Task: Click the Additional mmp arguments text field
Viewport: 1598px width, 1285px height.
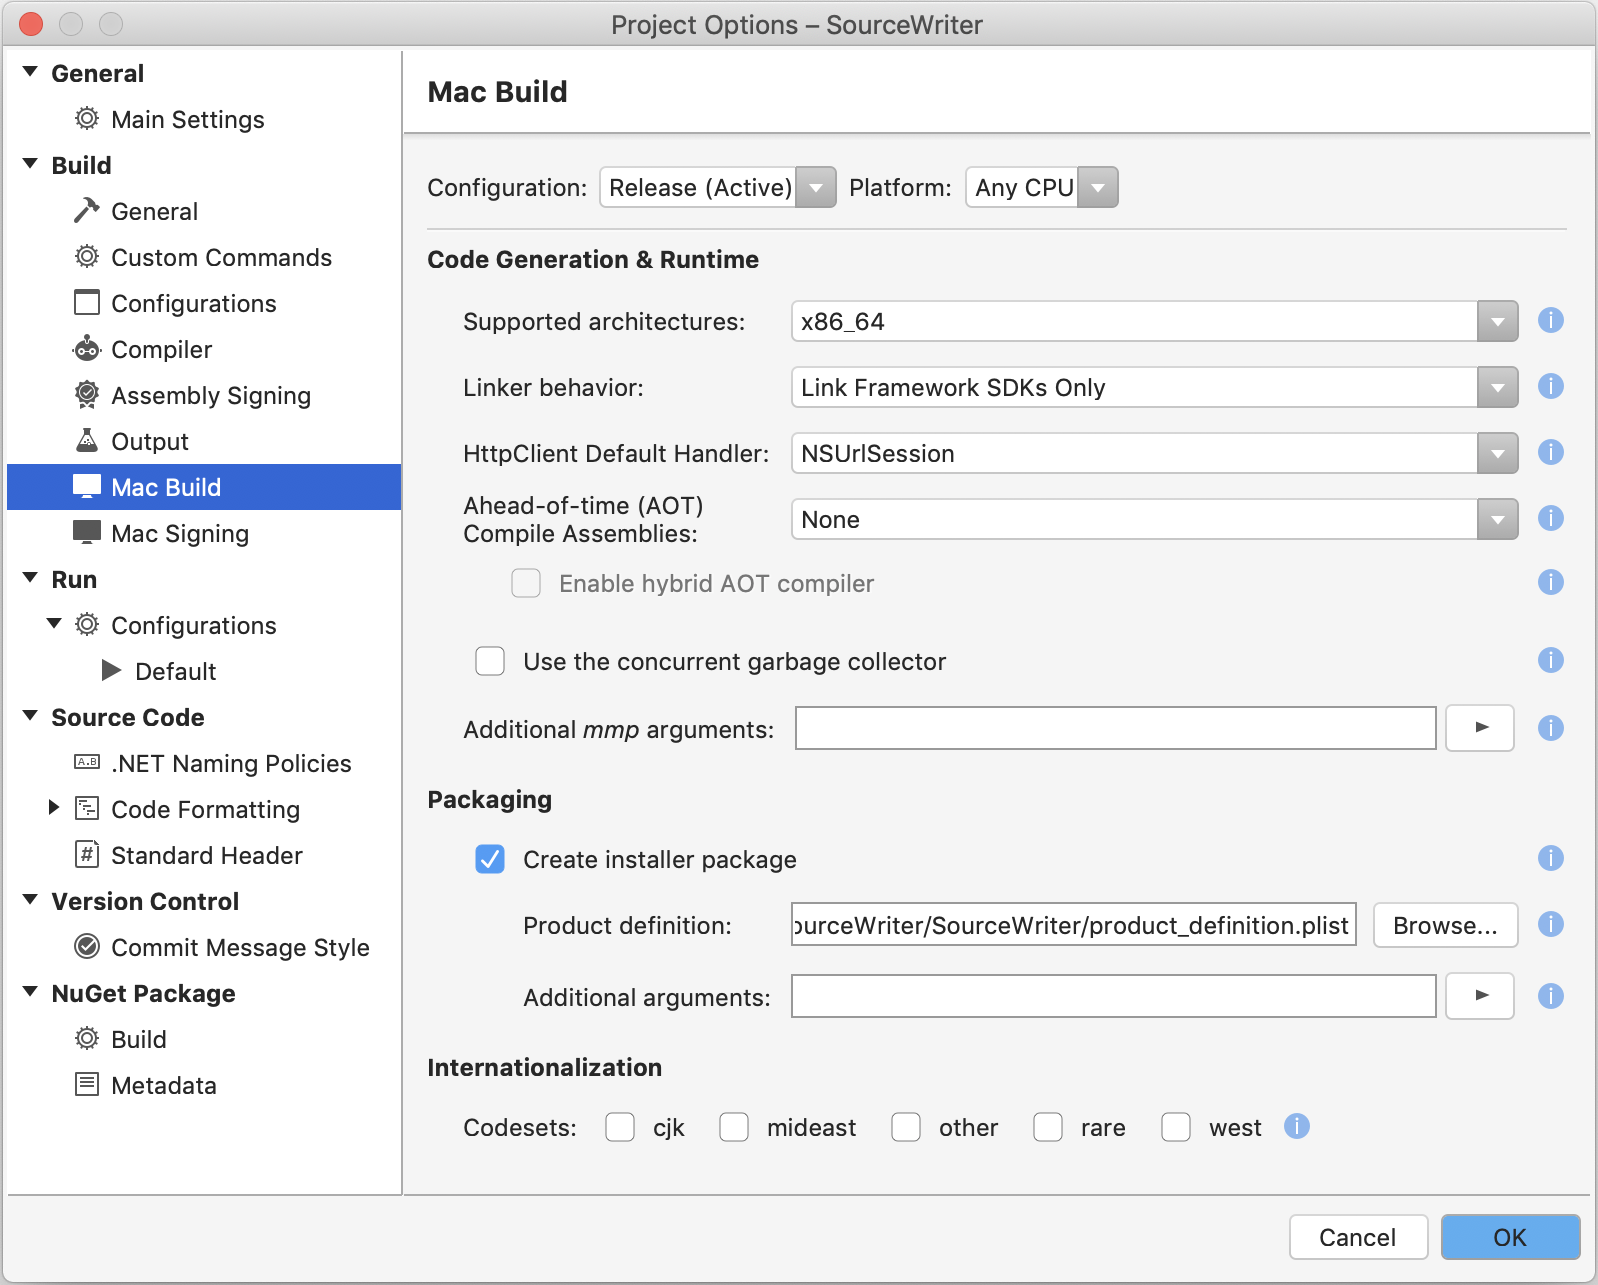Action: (x=1115, y=728)
